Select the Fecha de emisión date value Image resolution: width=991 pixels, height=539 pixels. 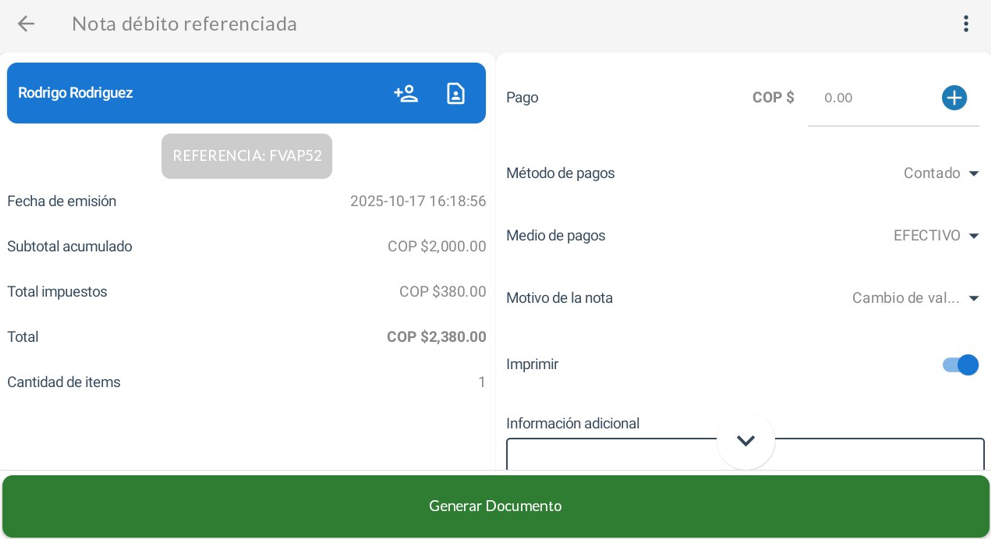pos(417,201)
